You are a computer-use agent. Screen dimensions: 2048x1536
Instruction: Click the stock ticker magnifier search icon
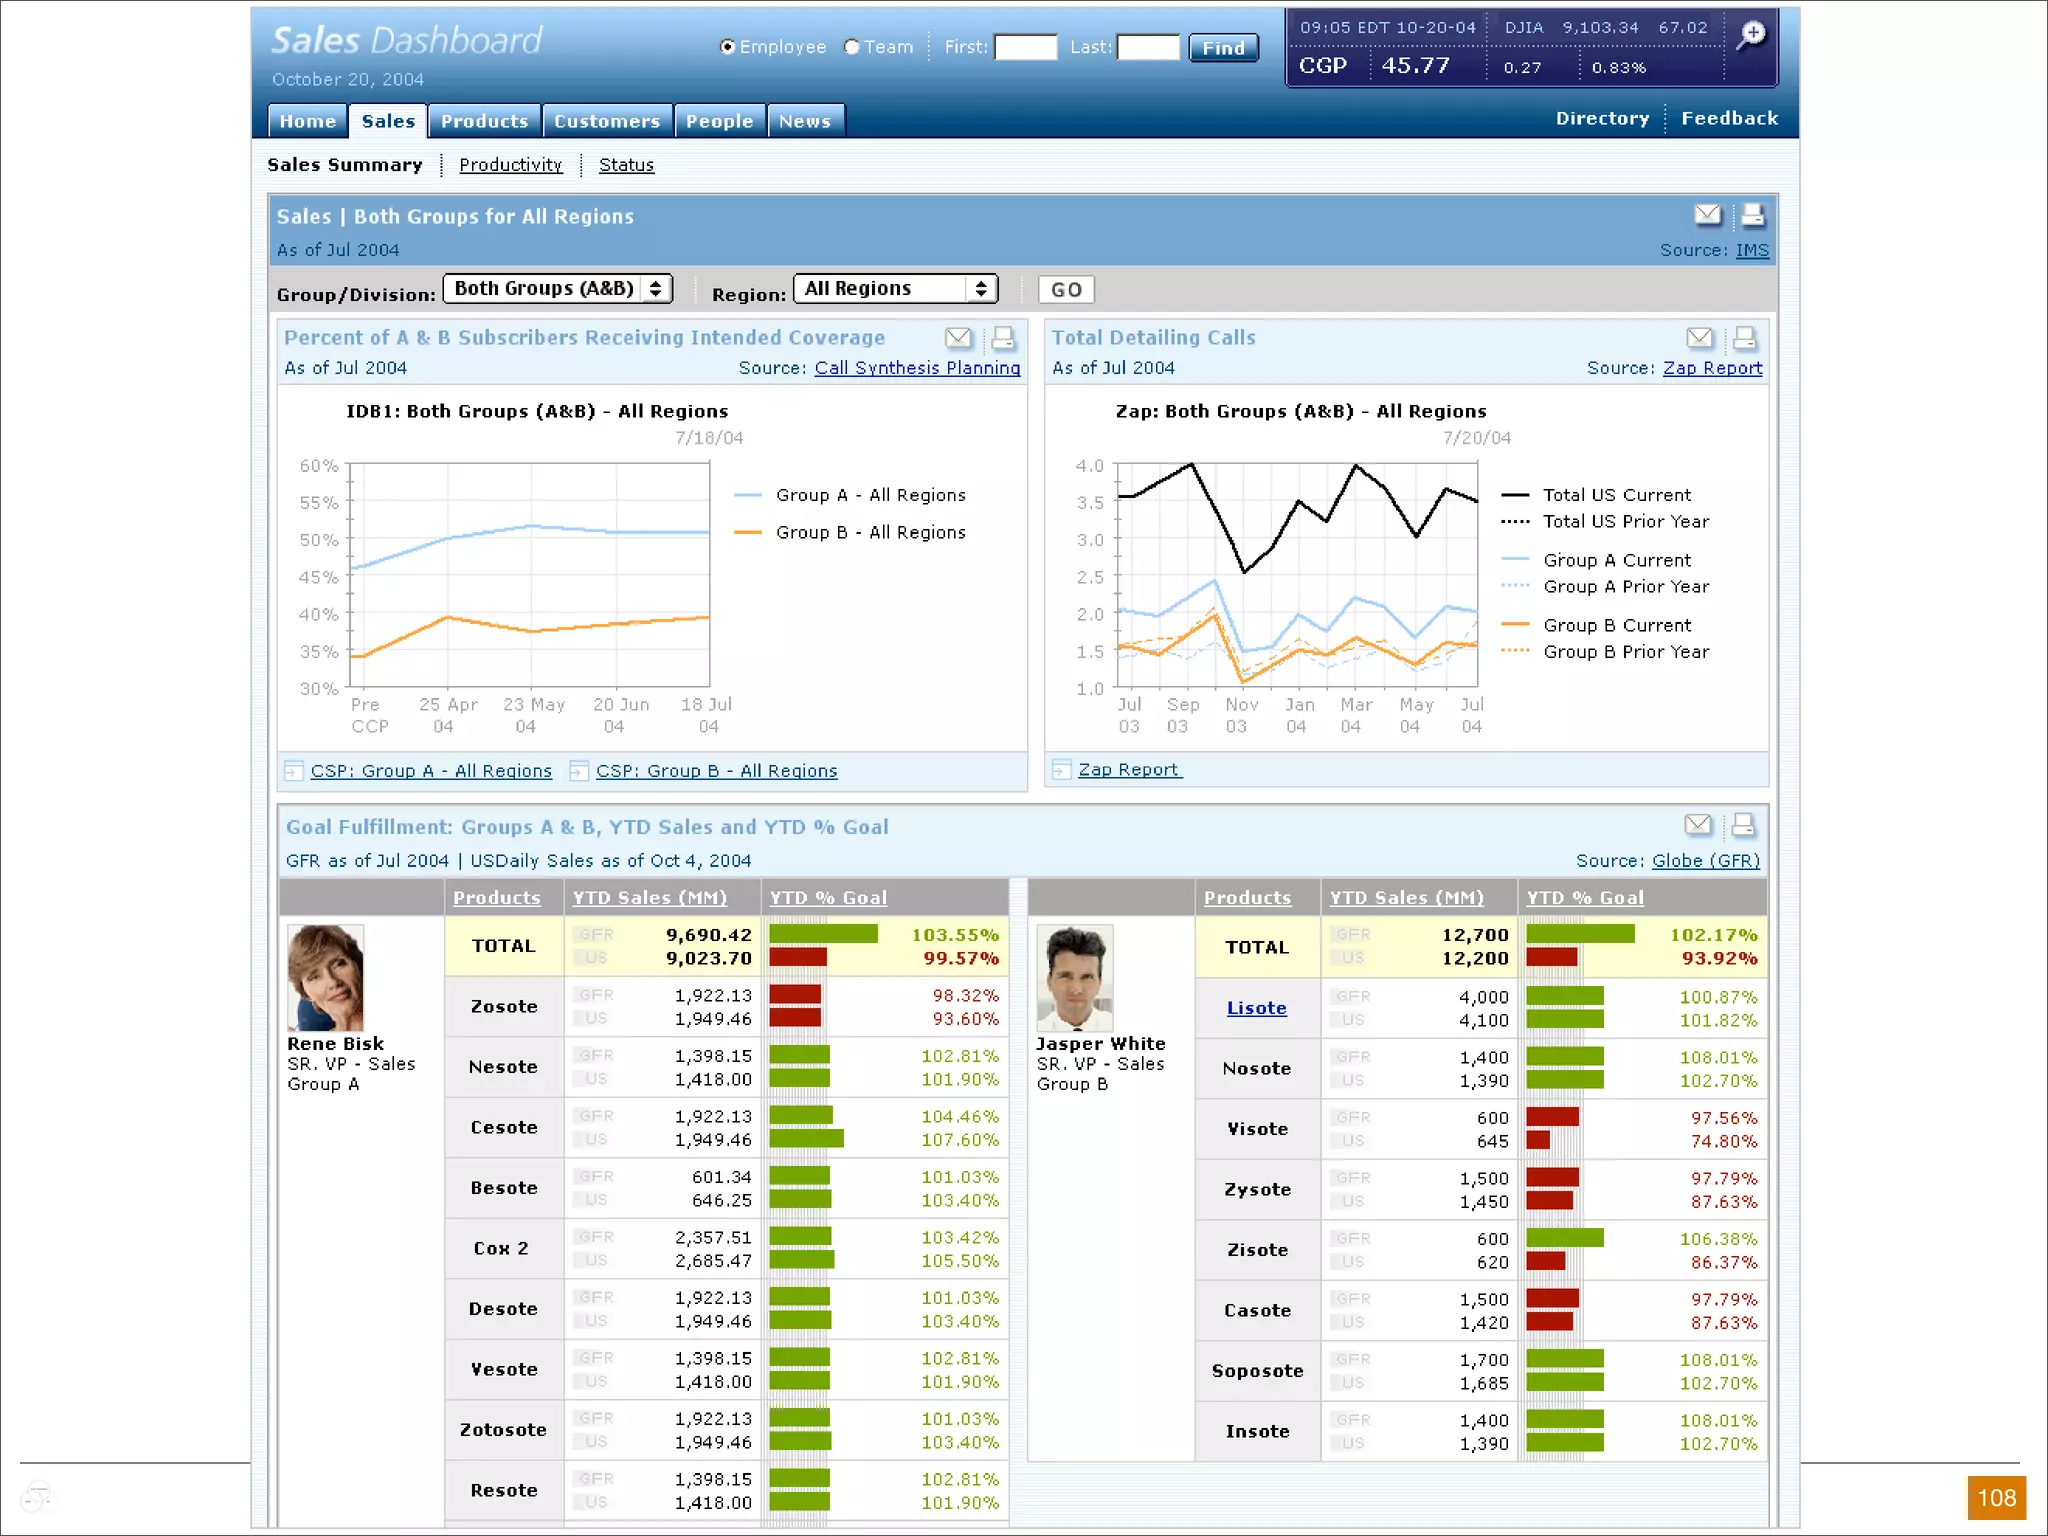[x=1751, y=36]
